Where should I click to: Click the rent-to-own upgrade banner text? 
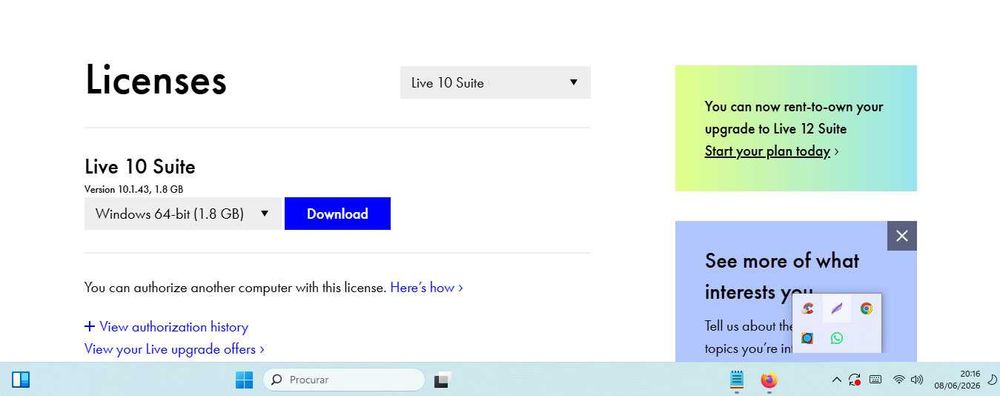[794, 117]
